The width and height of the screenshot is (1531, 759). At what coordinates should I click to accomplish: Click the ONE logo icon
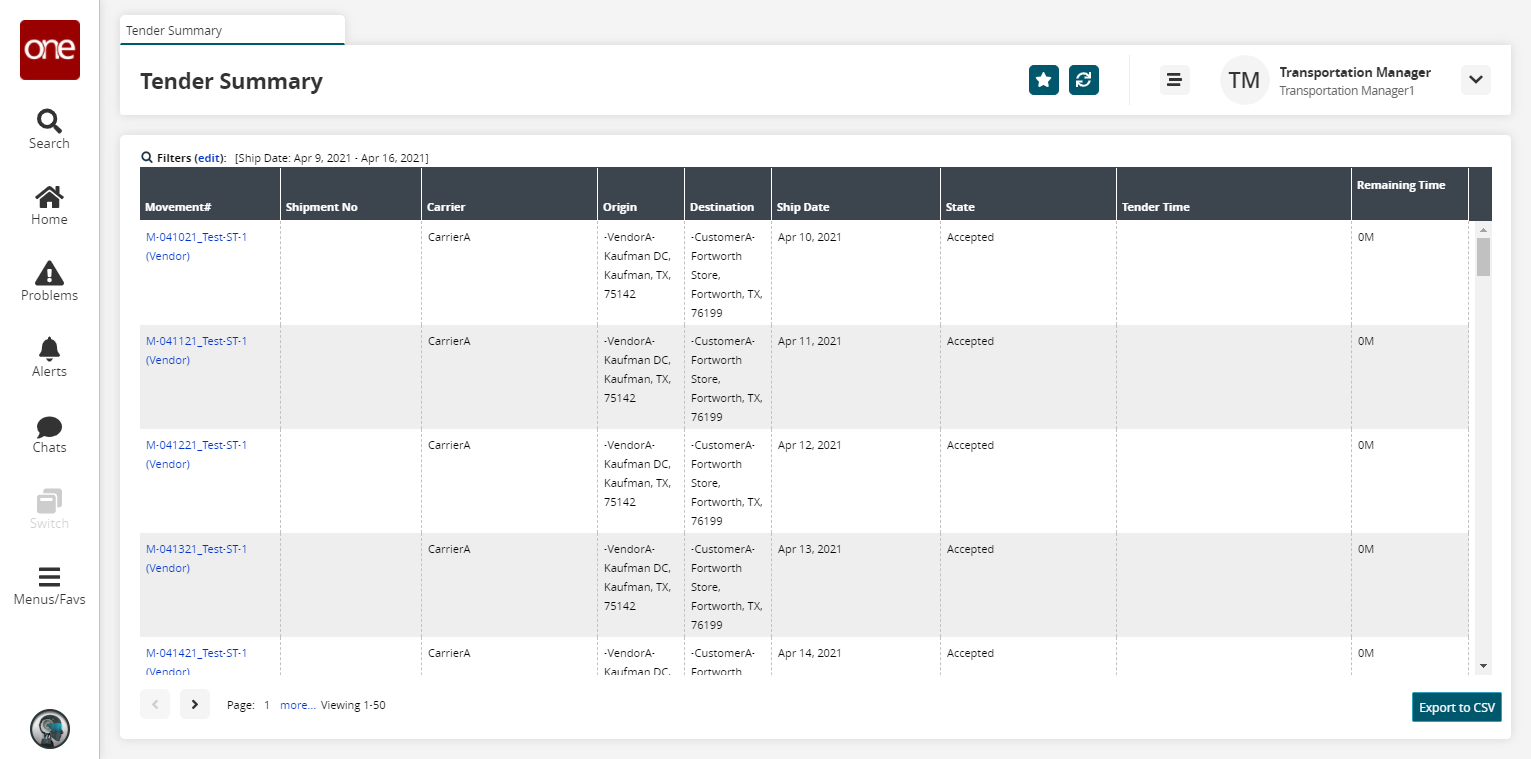[x=49, y=50]
